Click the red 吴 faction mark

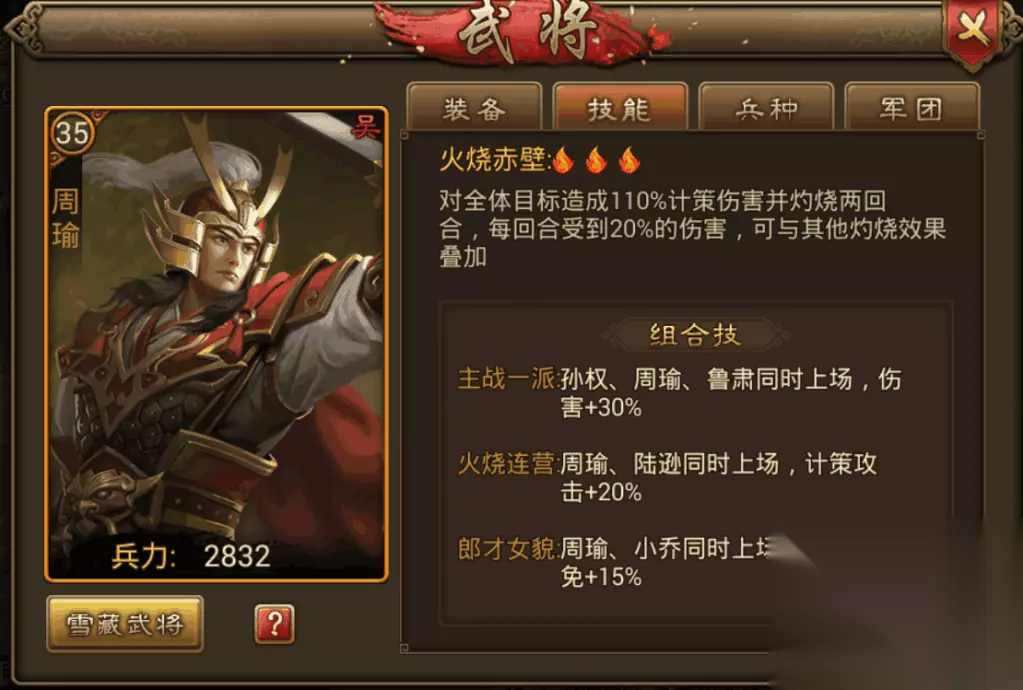coord(365,127)
